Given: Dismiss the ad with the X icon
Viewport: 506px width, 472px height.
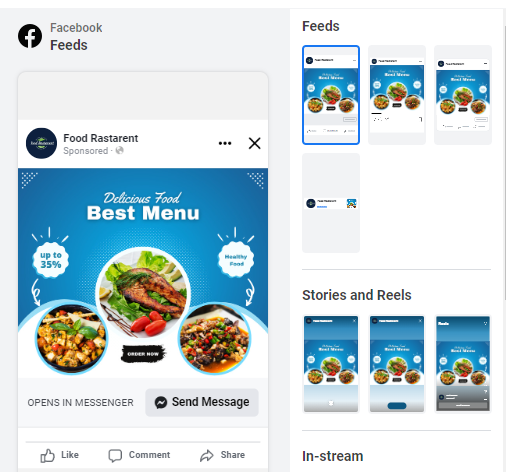Looking at the screenshot, I should pos(255,143).
